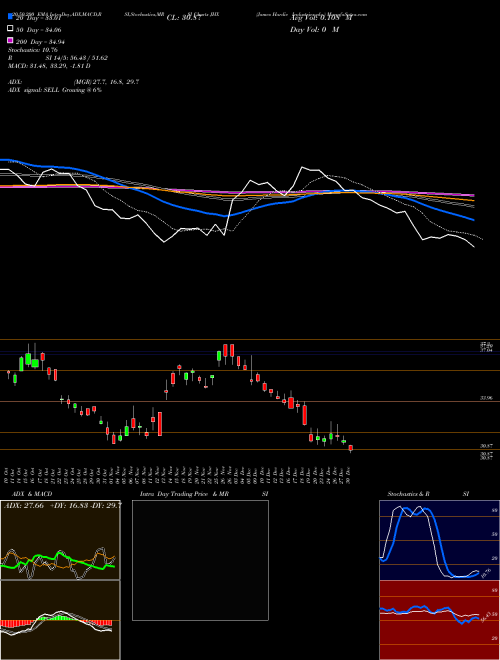Click the 'ADX signal: SELL' text line
Image resolution: width=500 pixels, height=660 pixels.
(x=55, y=90)
